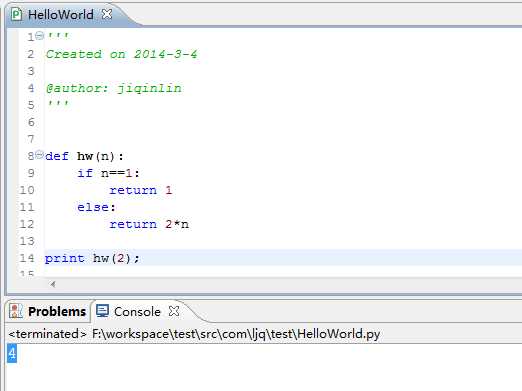Collapse the def hw(n) fold at line 8
Screen dimensions: 522x391
click(39, 155)
